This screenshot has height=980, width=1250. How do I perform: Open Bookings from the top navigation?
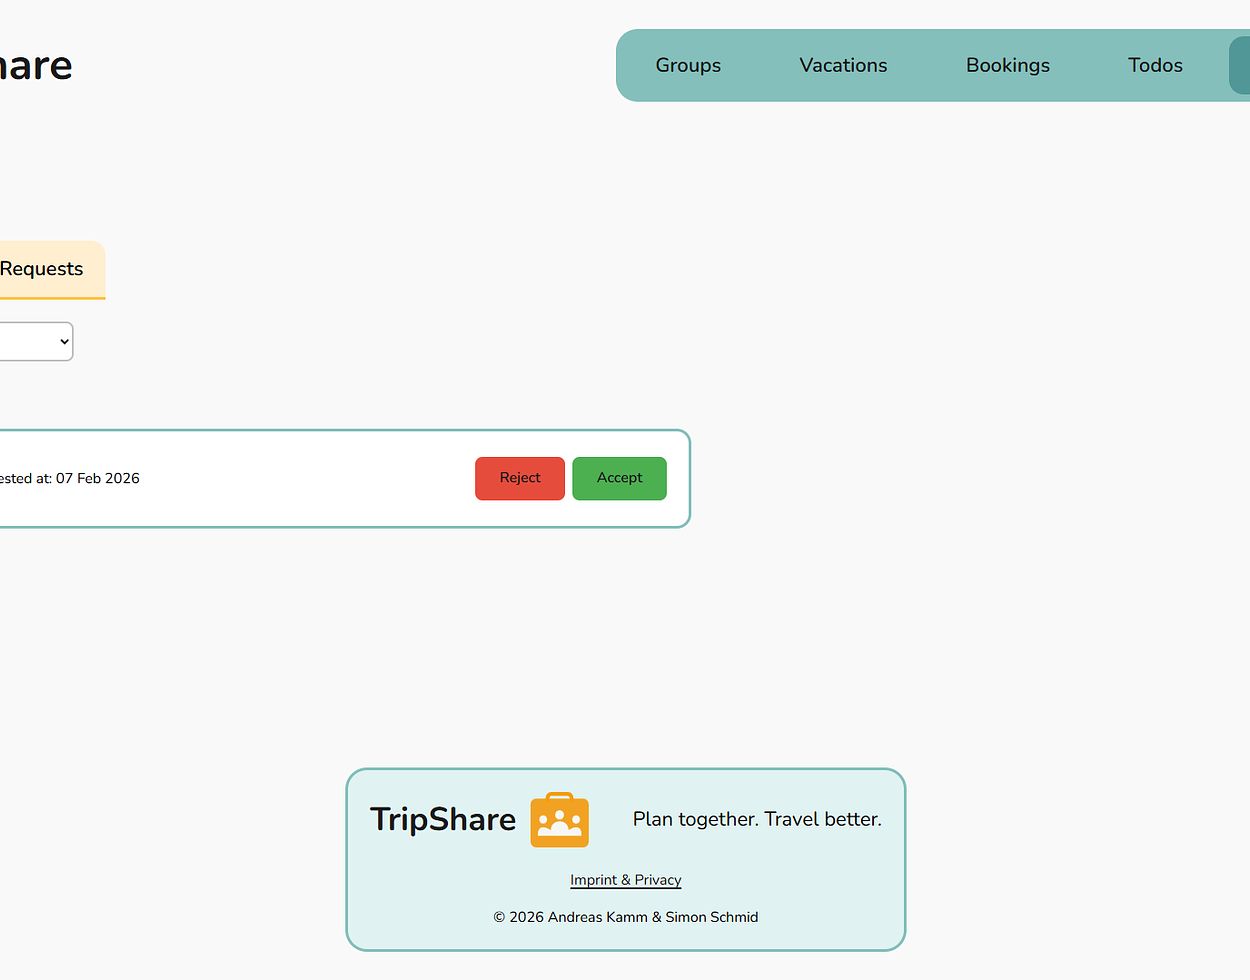[x=1007, y=66]
